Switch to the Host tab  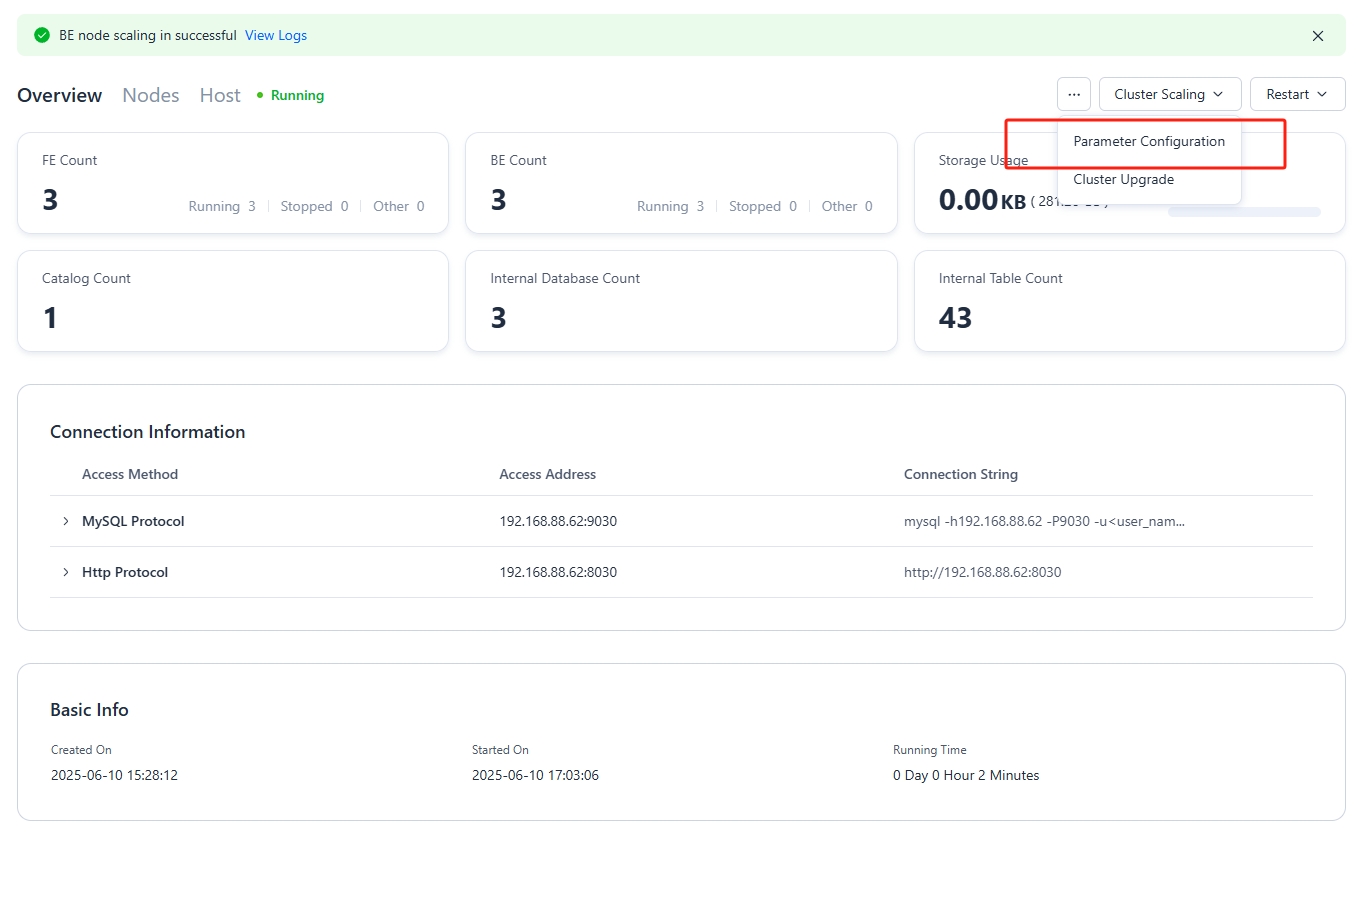pos(220,95)
